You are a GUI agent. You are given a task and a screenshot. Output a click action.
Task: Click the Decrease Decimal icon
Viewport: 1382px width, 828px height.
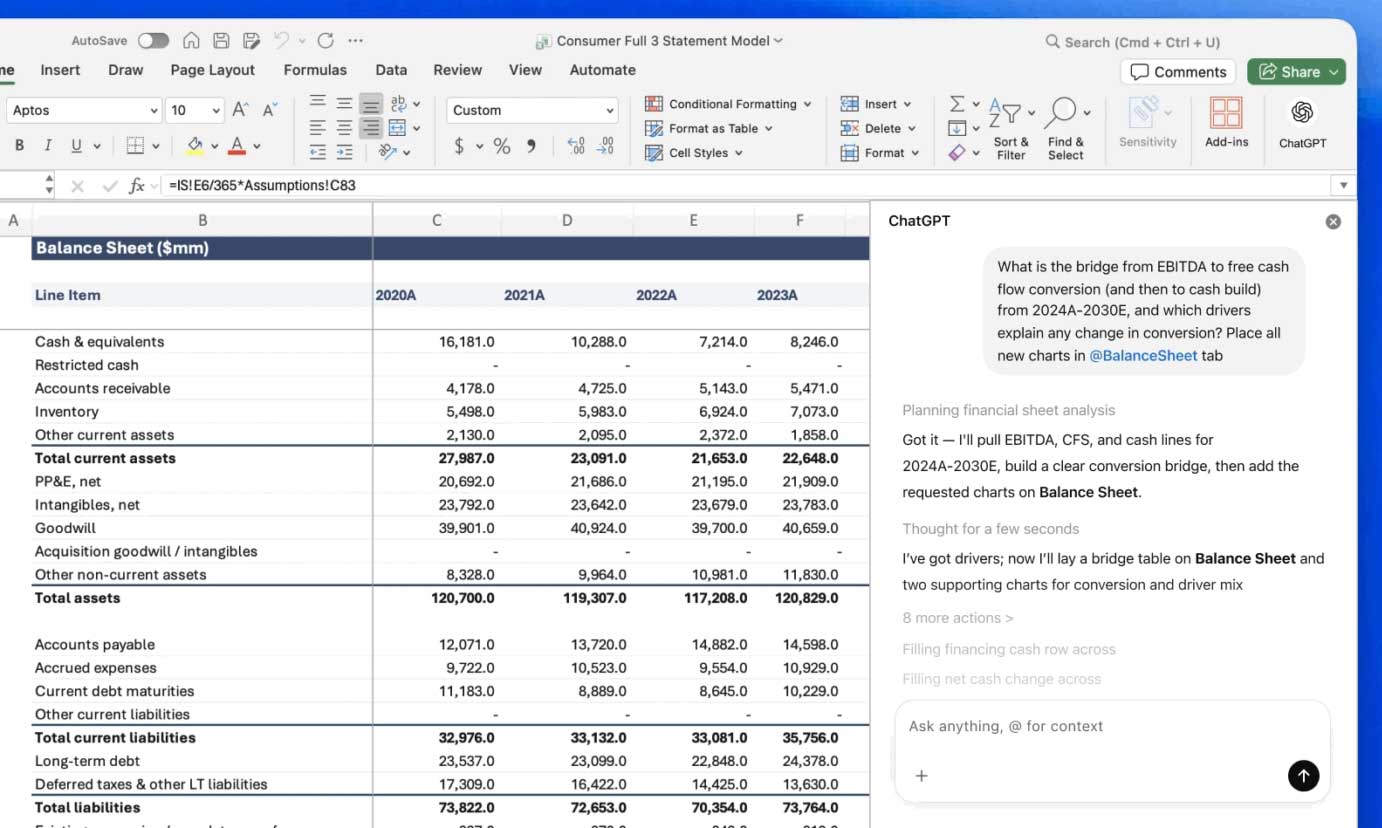605,146
